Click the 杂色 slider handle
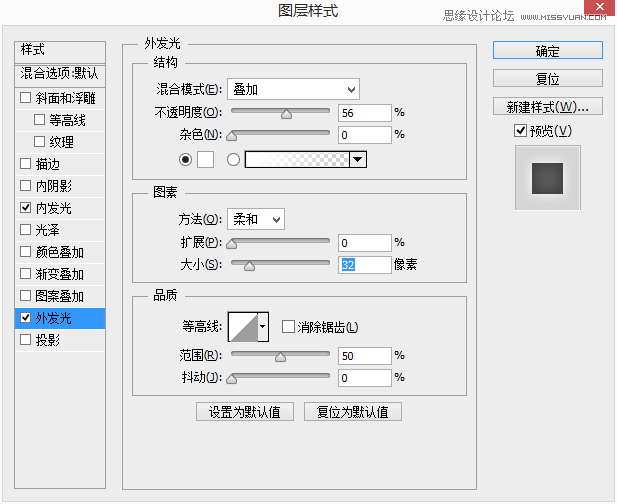The width and height of the screenshot is (617, 504). 232,136
